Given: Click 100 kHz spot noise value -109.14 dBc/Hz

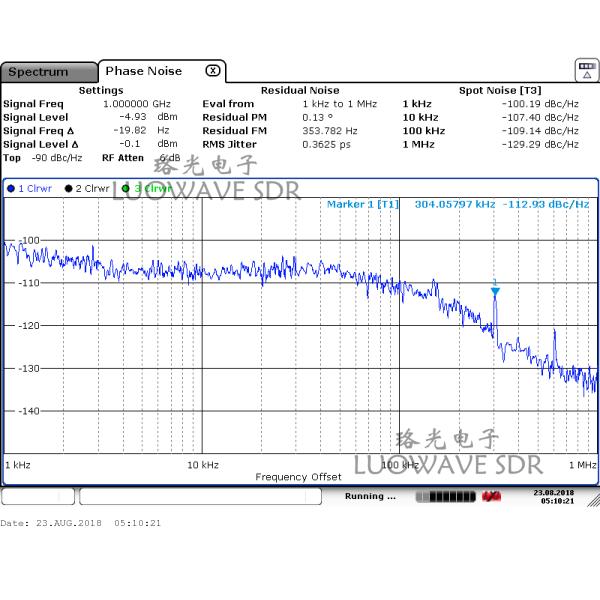Looking at the screenshot, I should (540, 131).
